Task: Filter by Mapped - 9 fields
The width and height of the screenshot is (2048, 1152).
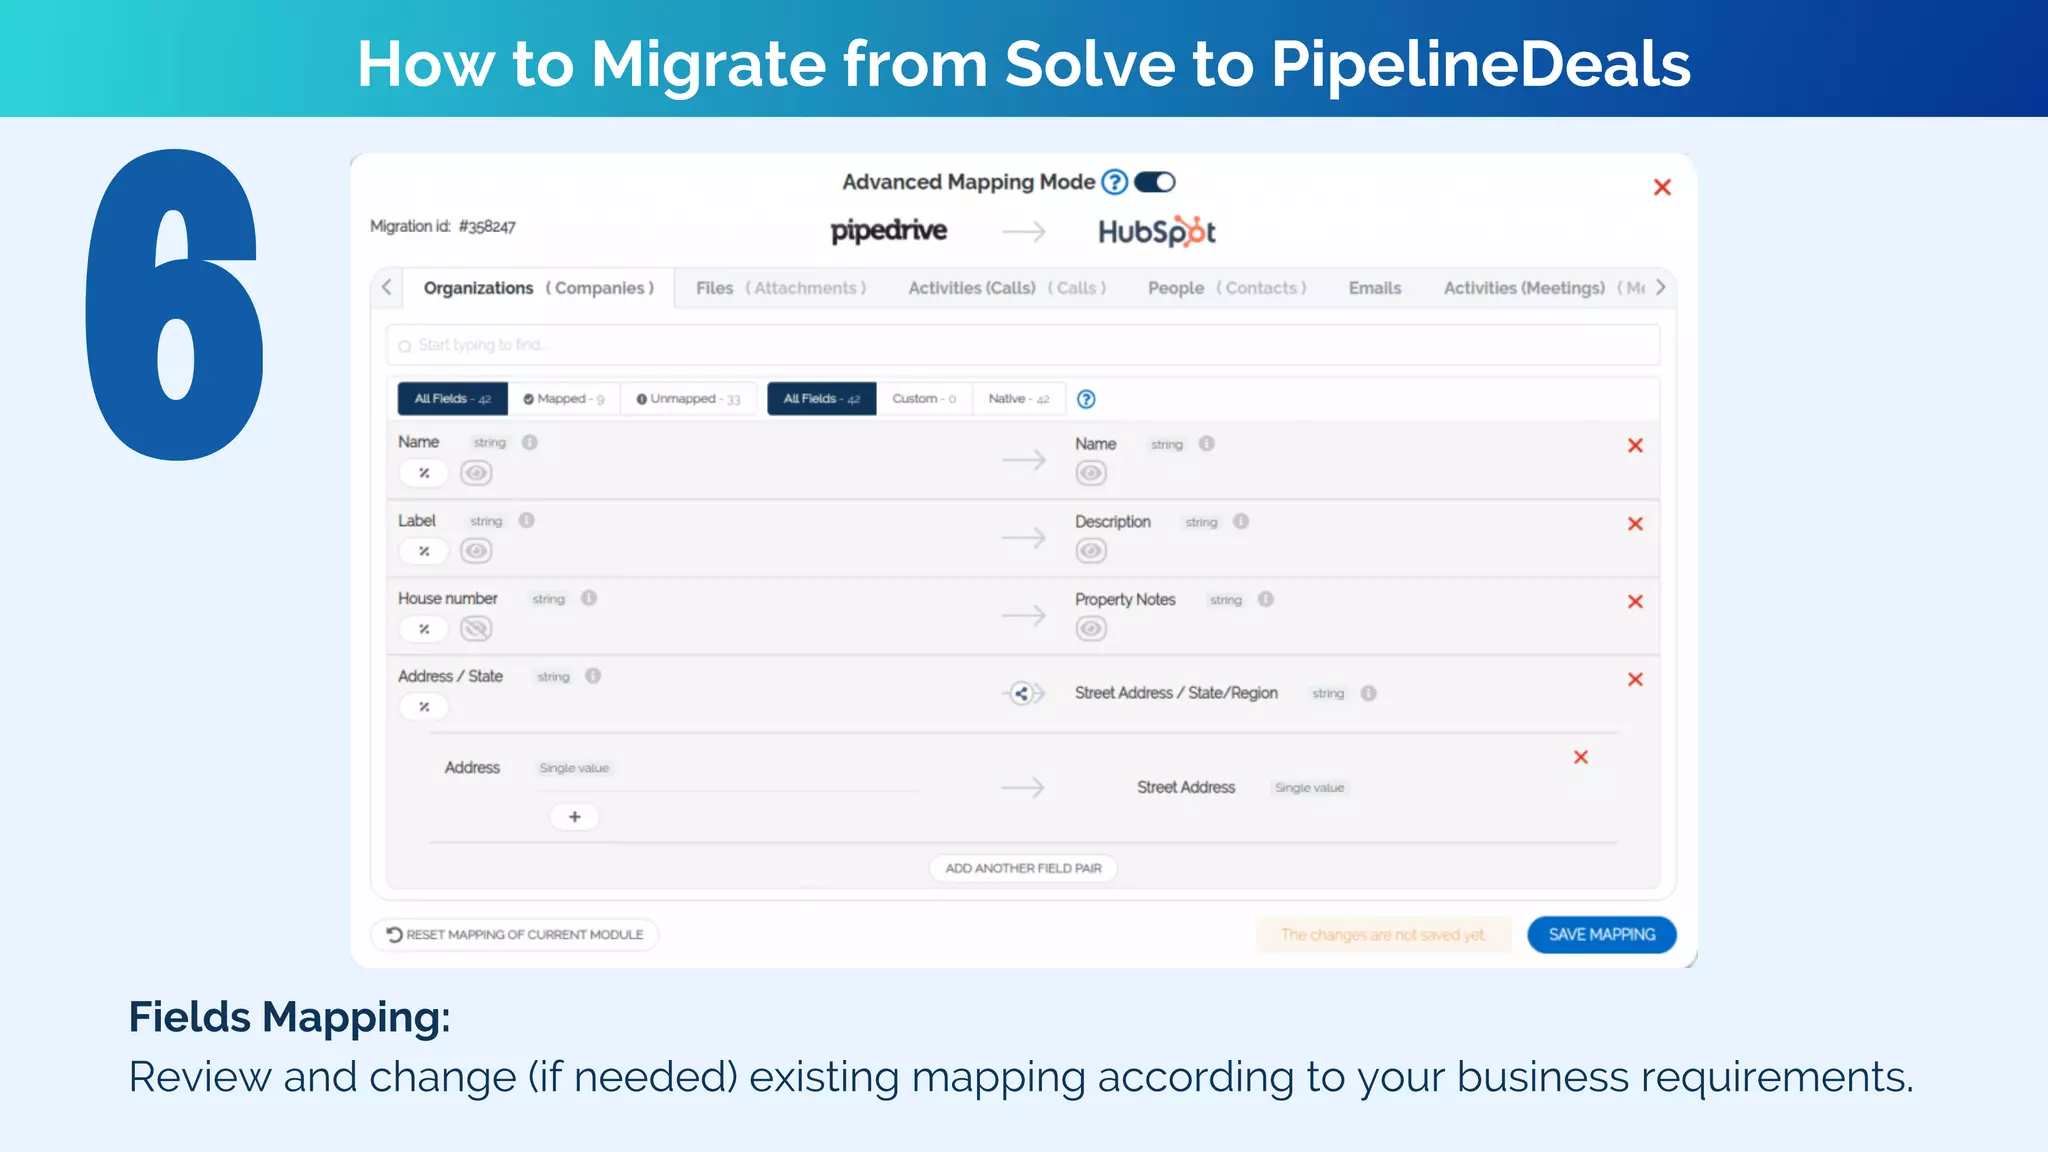Action: tap(564, 398)
